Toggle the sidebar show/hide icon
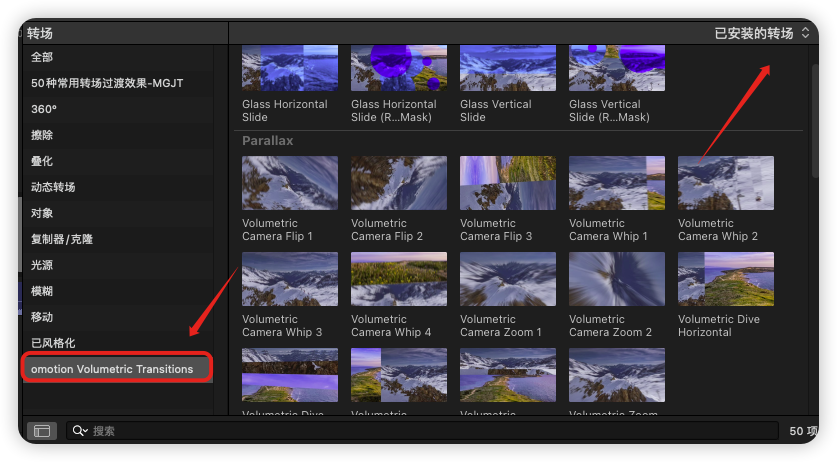This screenshot has height=462, width=837. pos(42,430)
